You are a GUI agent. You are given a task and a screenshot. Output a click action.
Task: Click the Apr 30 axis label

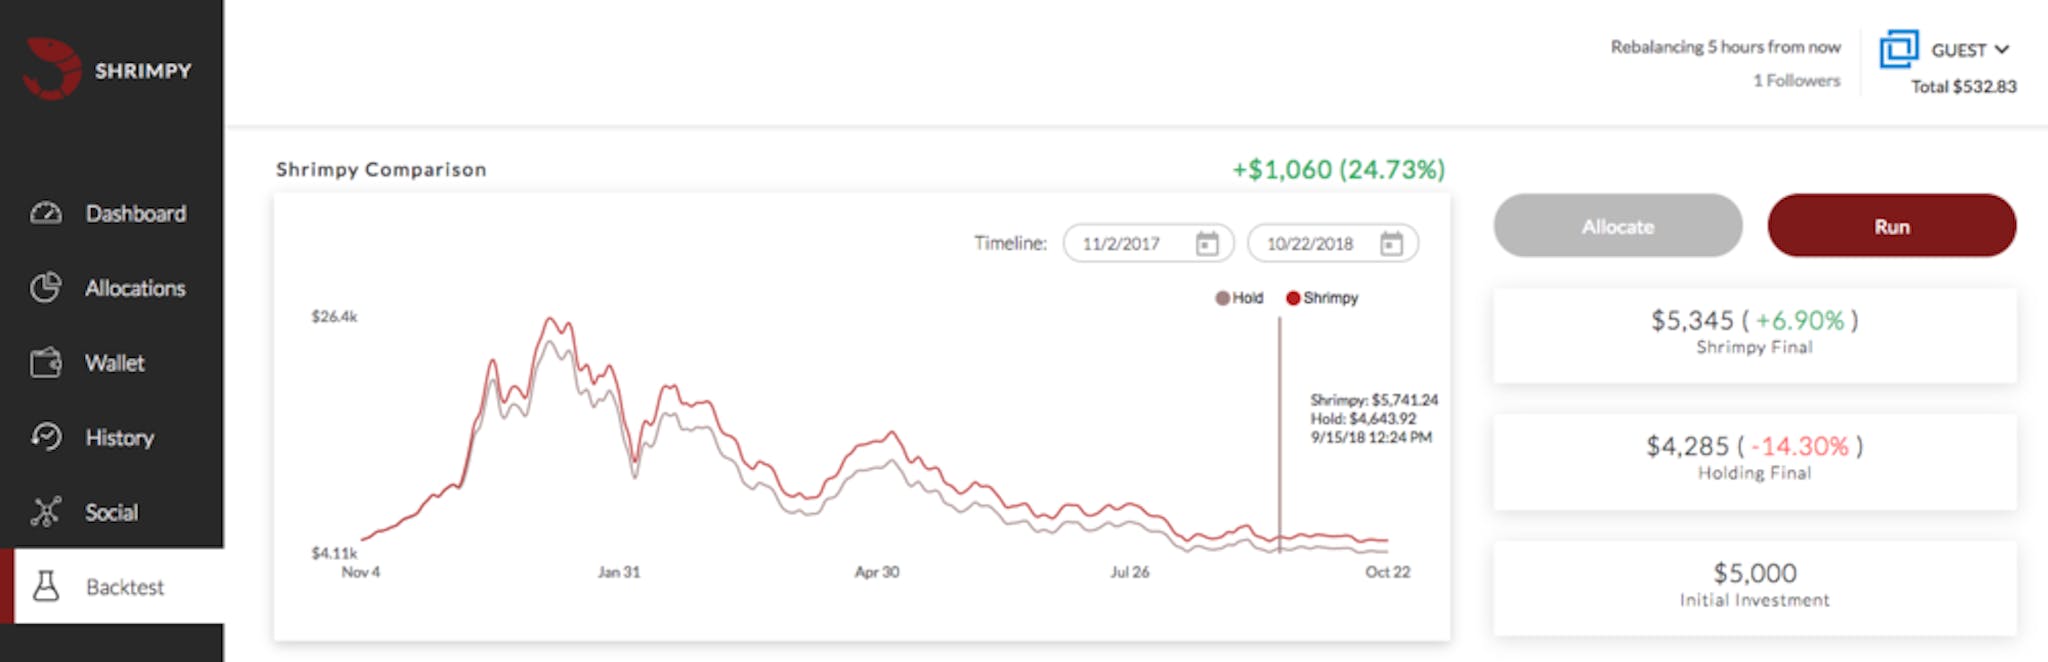pos(877,572)
